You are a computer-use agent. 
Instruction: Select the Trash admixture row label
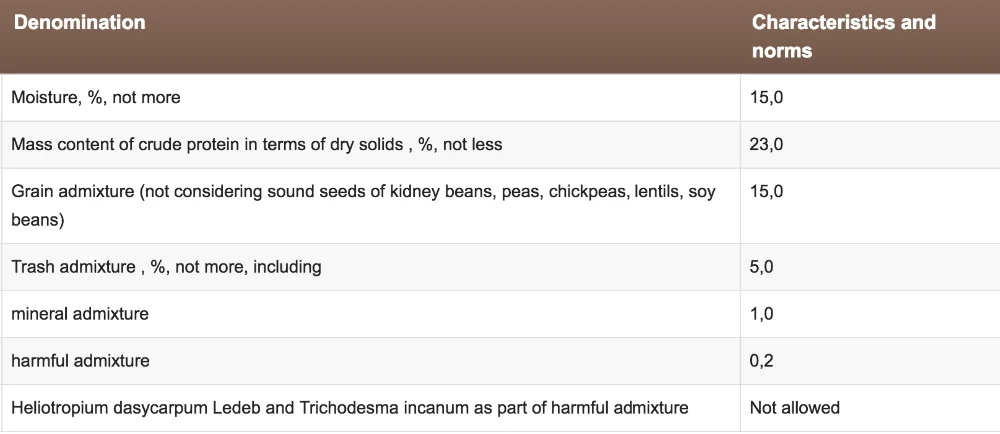(x=166, y=267)
